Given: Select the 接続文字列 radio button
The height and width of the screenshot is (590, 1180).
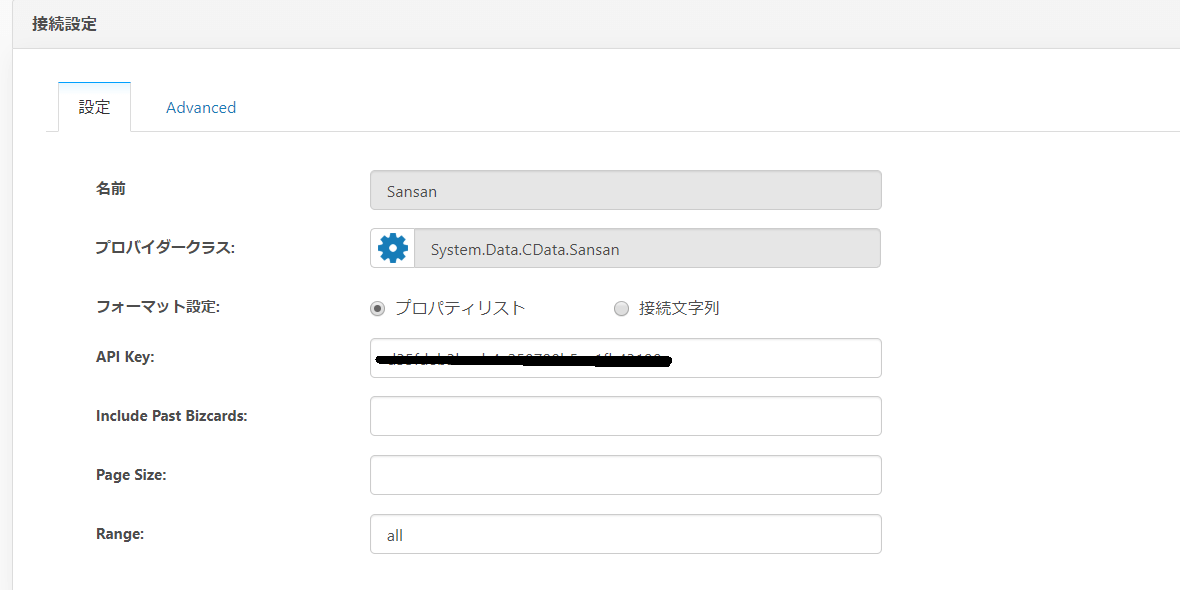Looking at the screenshot, I should point(621,309).
